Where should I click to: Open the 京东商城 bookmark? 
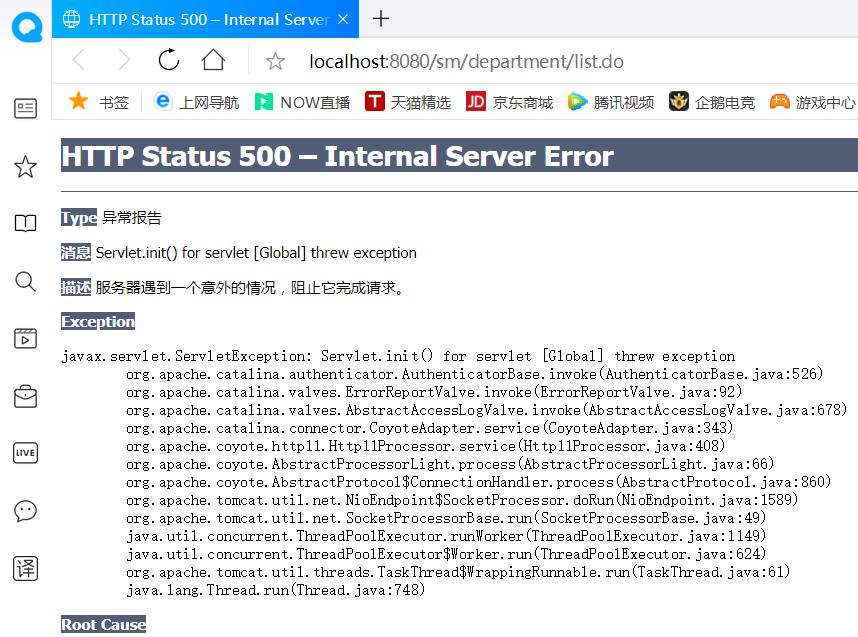tap(509, 102)
